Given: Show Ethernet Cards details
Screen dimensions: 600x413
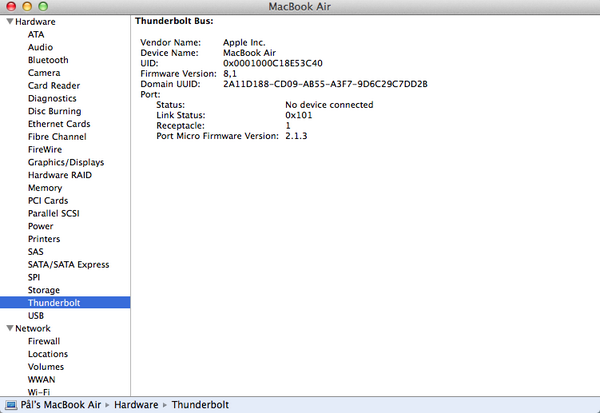Looking at the screenshot, I should (59, 124).
